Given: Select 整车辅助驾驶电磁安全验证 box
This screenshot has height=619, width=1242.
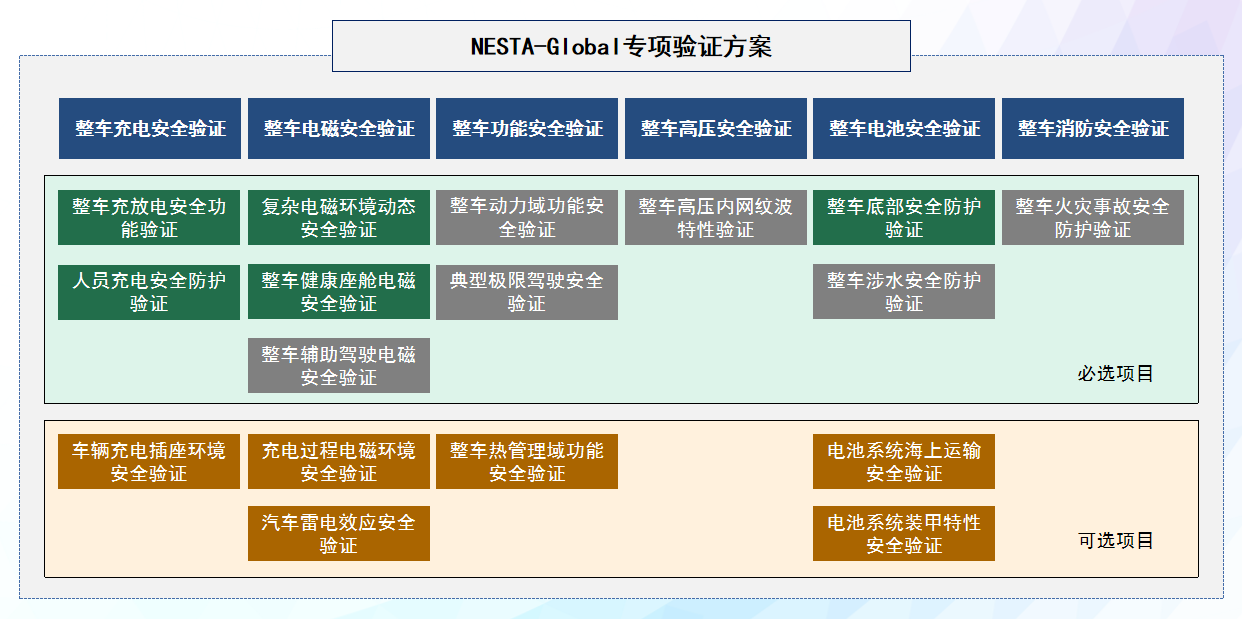Looking at the screenshot, I should [338, 365].
